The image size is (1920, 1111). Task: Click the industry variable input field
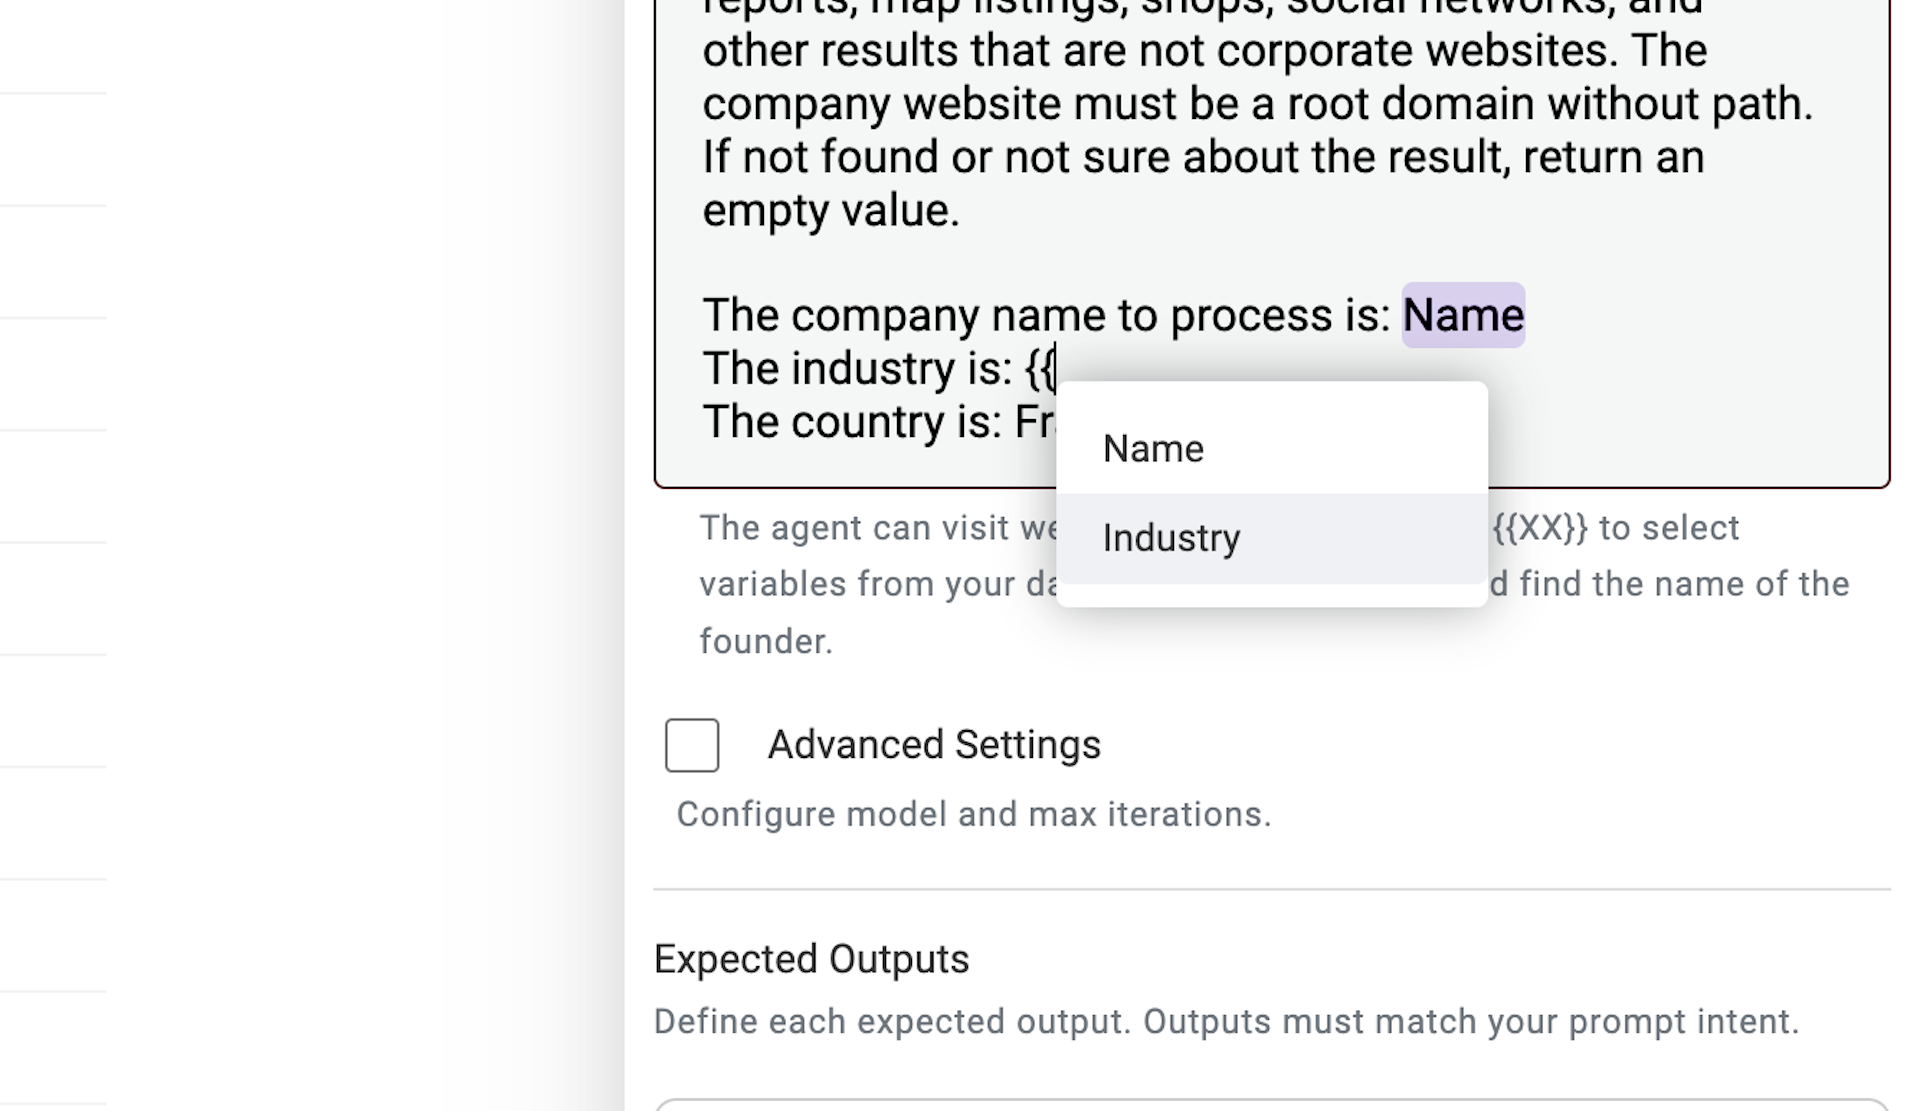1170,537
